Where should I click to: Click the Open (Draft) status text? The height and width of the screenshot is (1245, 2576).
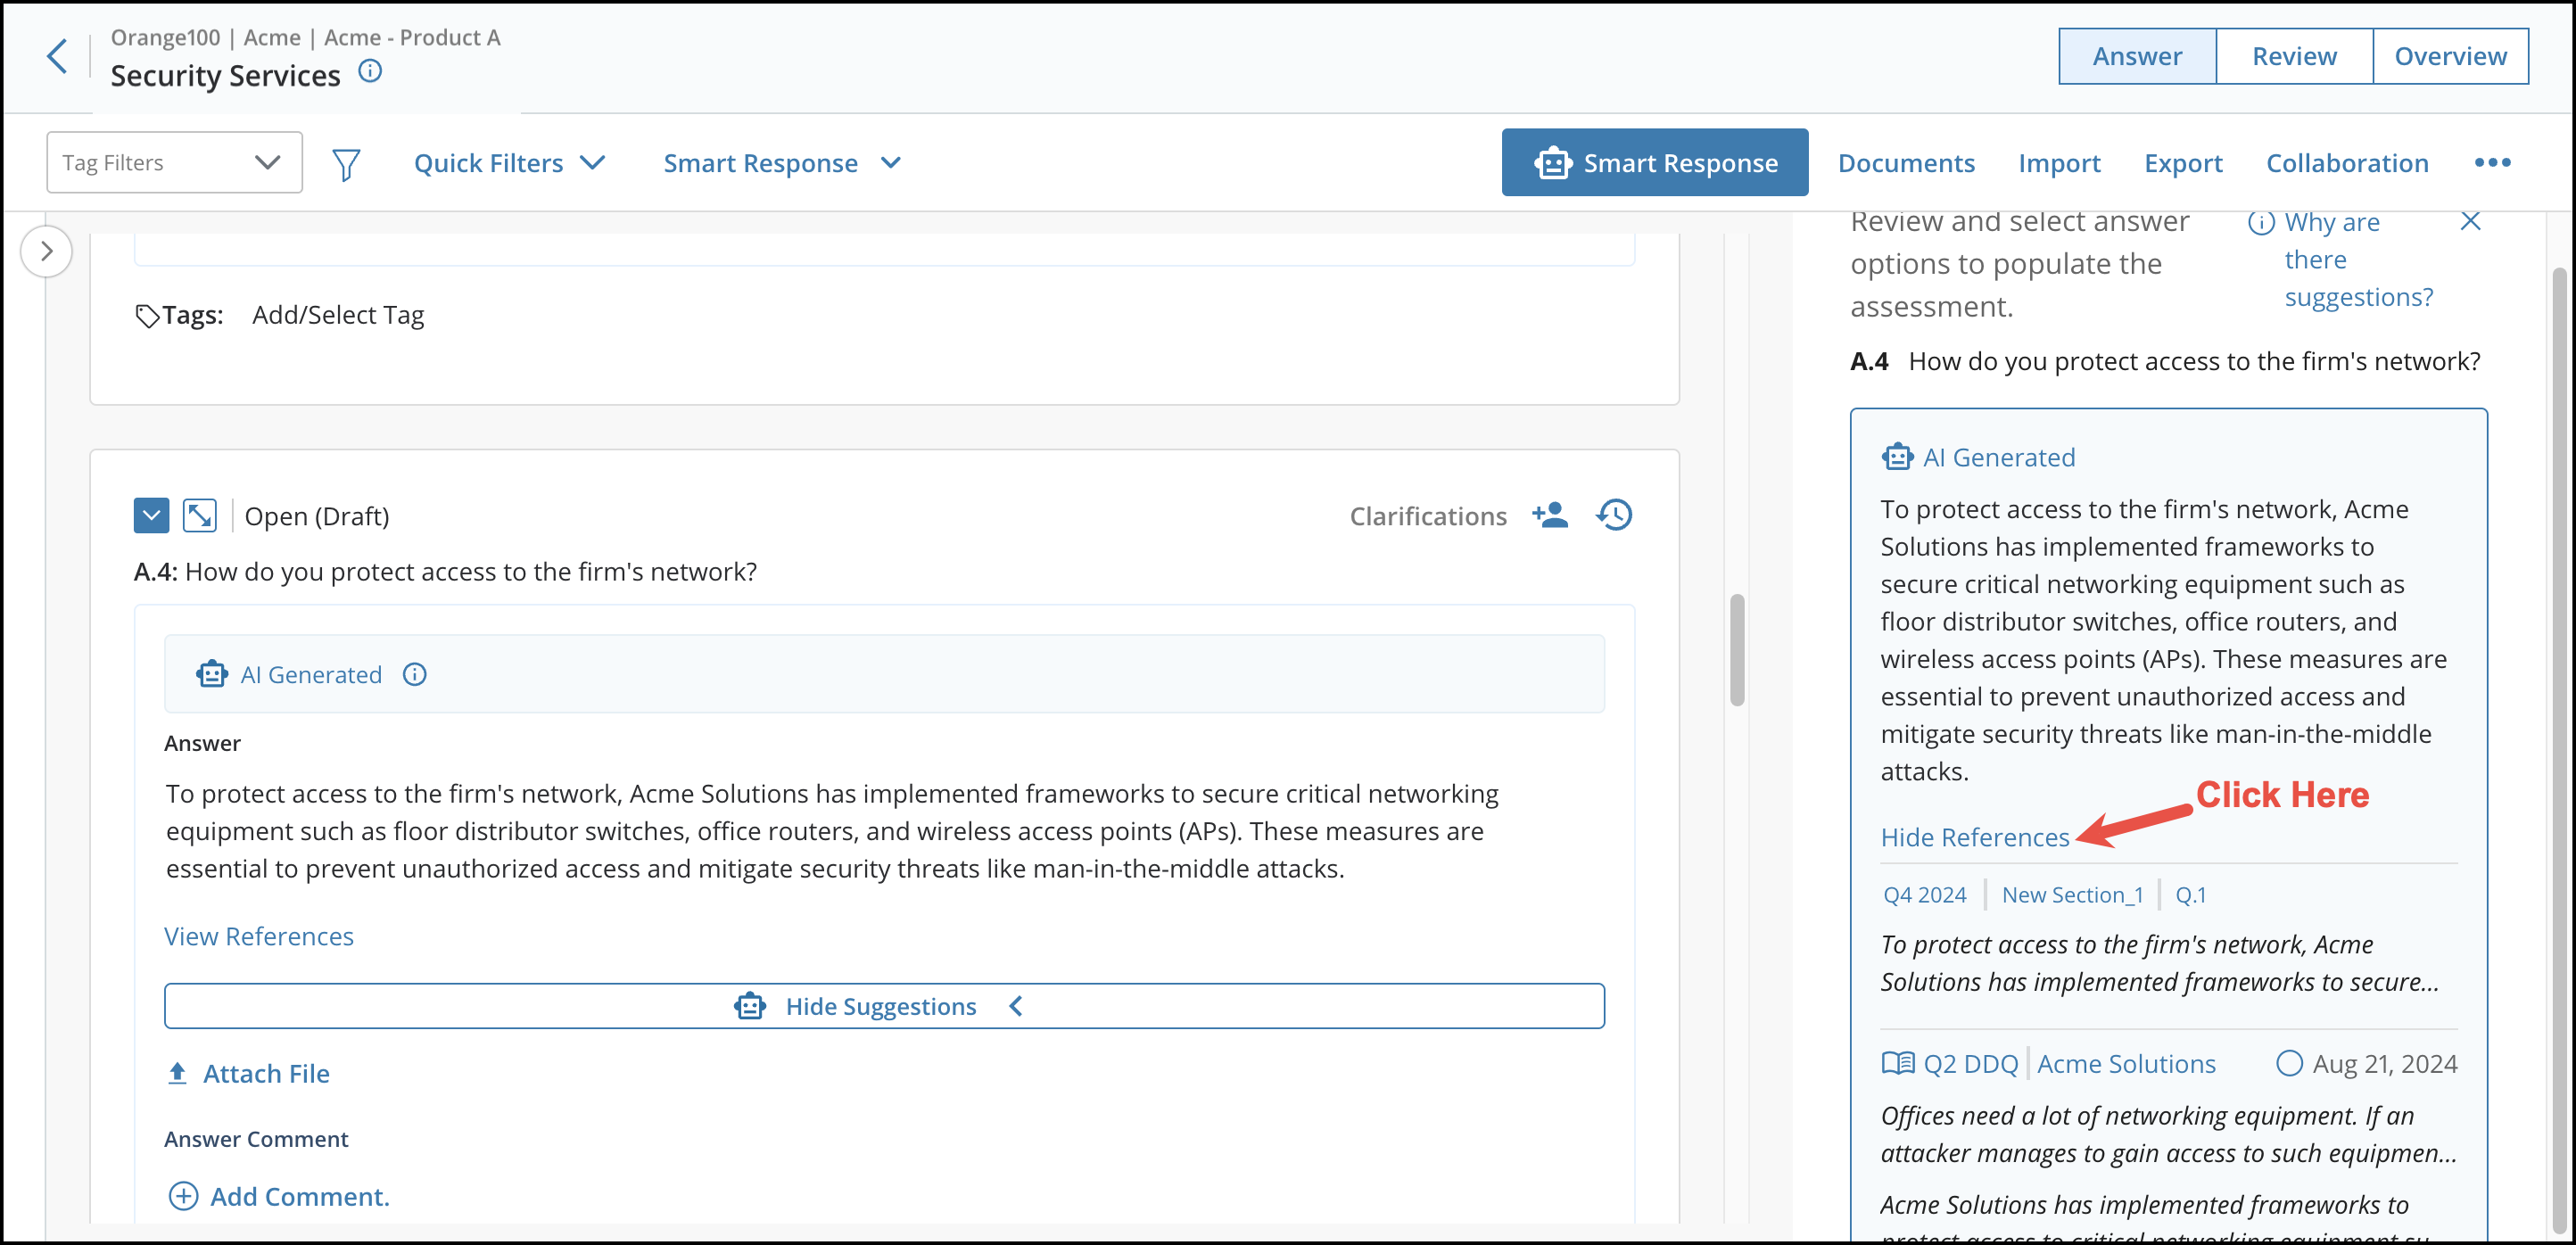pyautogui.click(x=317, y=516)
